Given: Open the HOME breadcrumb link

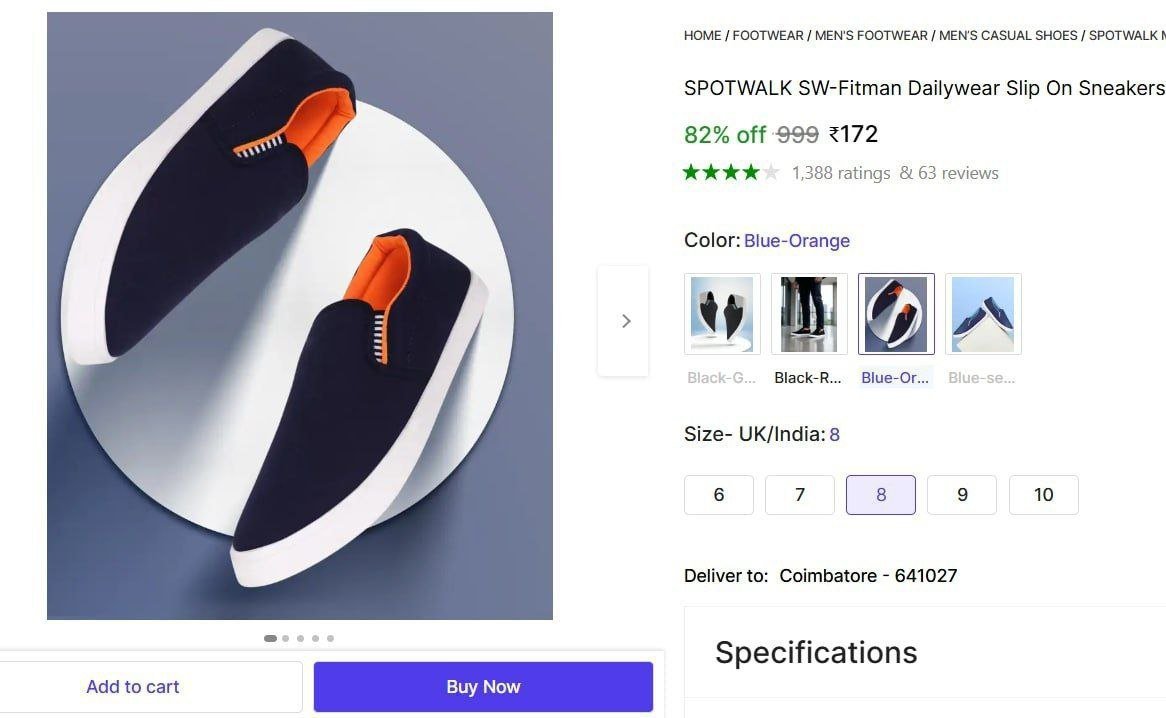Looking at the screenshot, I should (x=702, y=35).
